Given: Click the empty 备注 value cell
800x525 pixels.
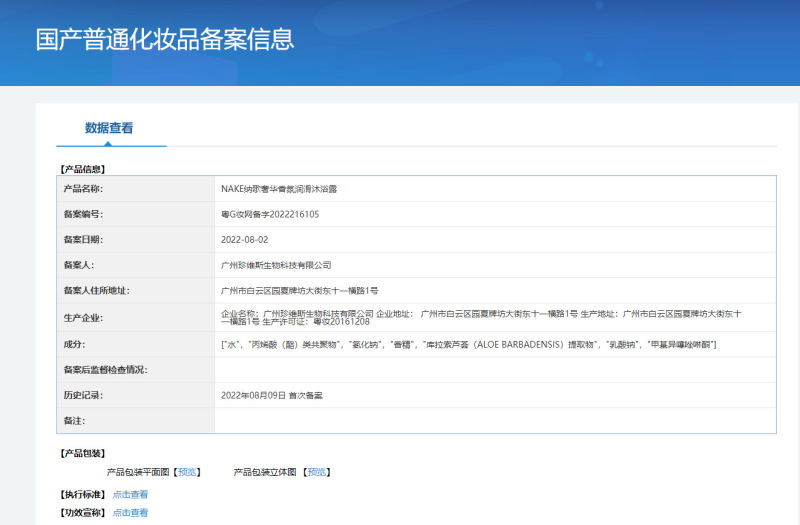Looking at the screenshot, I should coord(495,421).
